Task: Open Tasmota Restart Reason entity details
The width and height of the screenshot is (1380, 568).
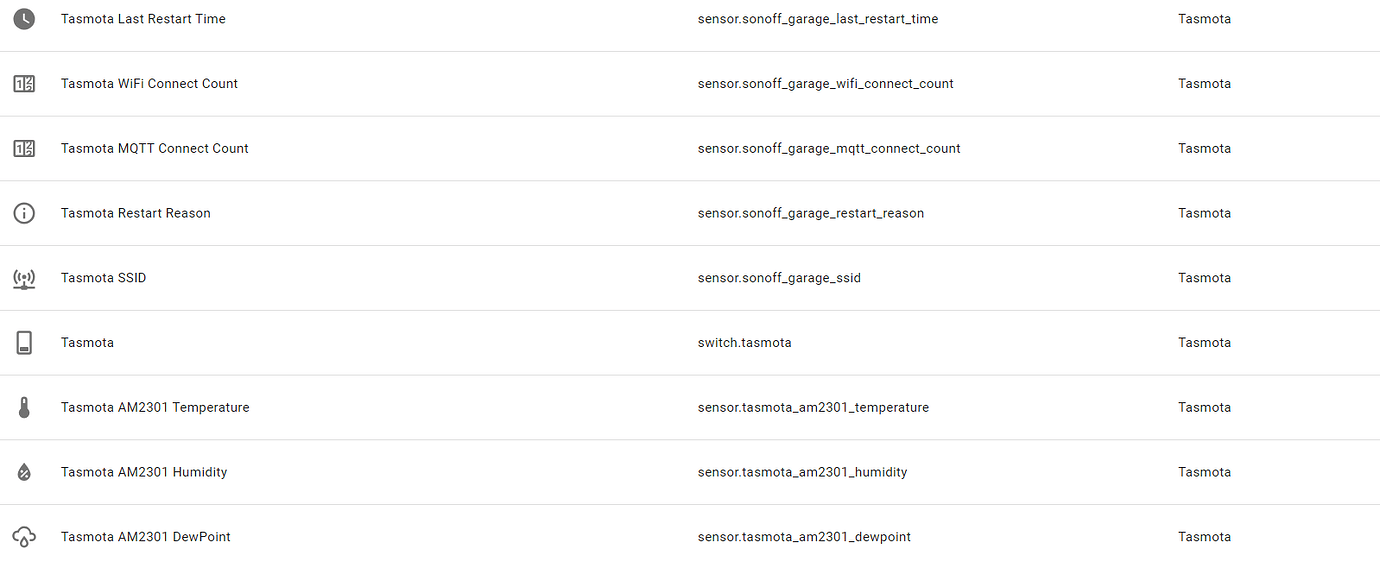Action: (x=135, y=213)
